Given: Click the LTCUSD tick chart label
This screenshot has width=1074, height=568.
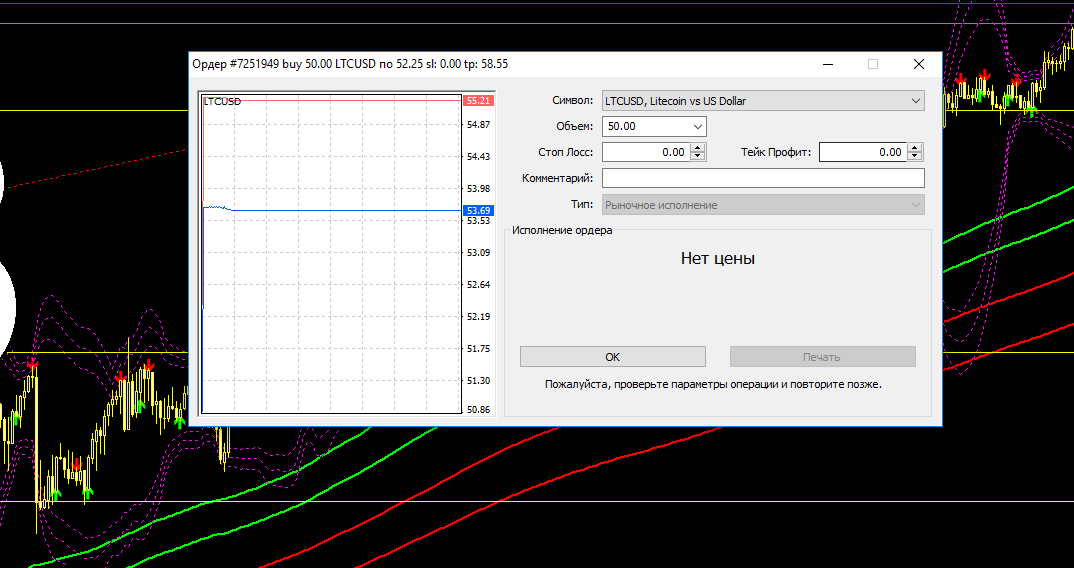Looking at the screenshot, I should click(223, 101).
